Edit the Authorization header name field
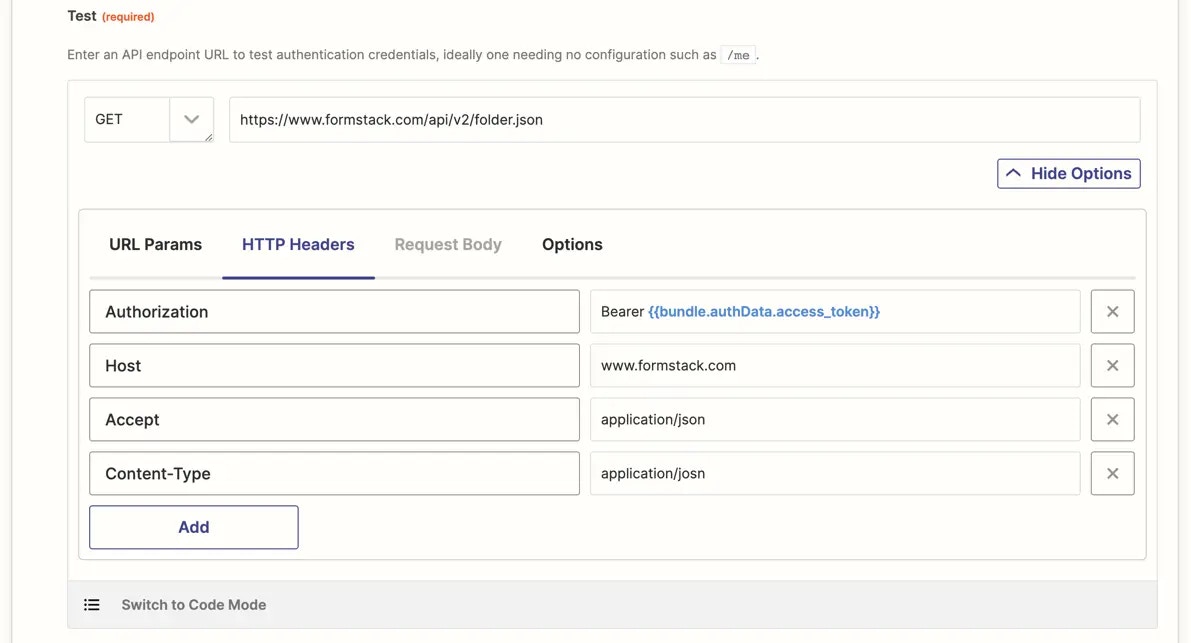This screenshot has width=1191, height=643. click(x=334, y=311)
